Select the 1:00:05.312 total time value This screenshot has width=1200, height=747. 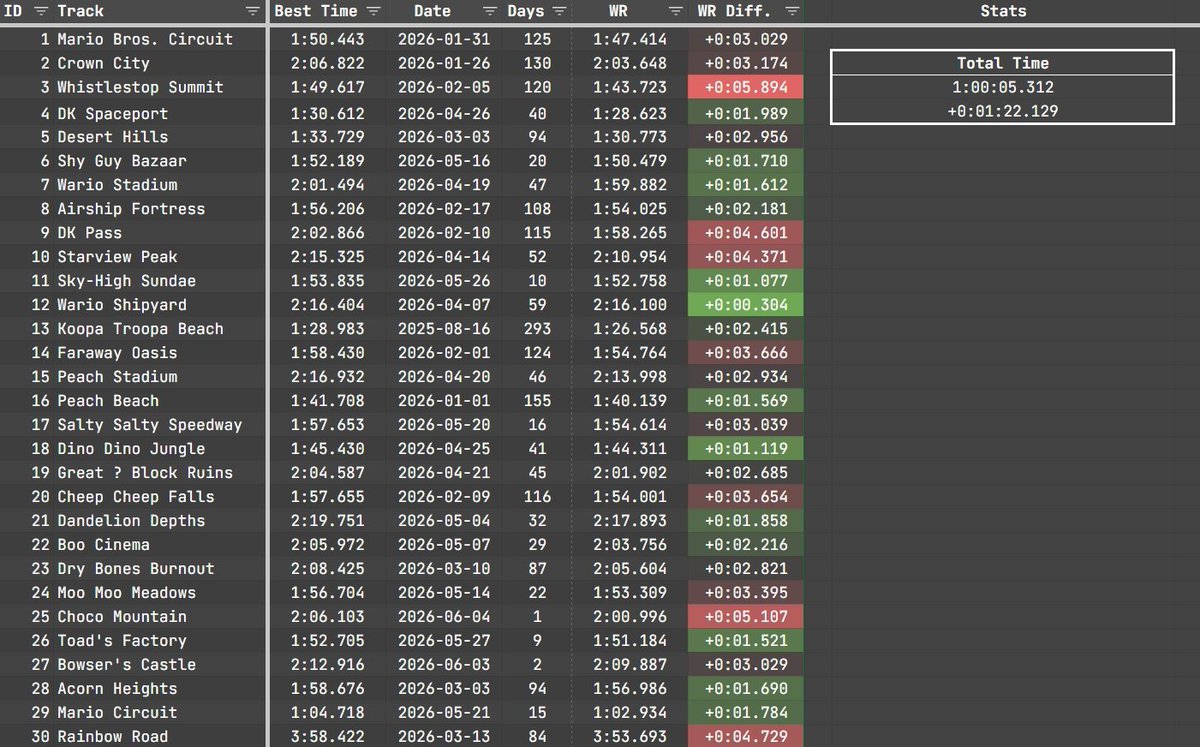tap(1002, 87)
